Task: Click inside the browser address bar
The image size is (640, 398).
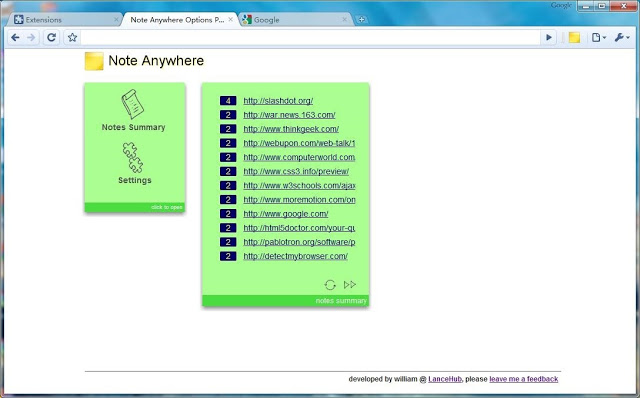Action: click(x=310, y=38)
